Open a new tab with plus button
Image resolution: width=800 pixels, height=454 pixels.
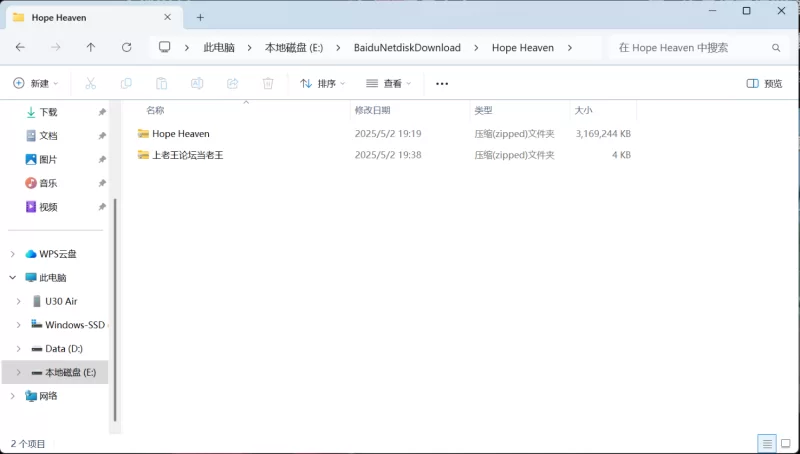pyautogui.click(x=200, y=17)
